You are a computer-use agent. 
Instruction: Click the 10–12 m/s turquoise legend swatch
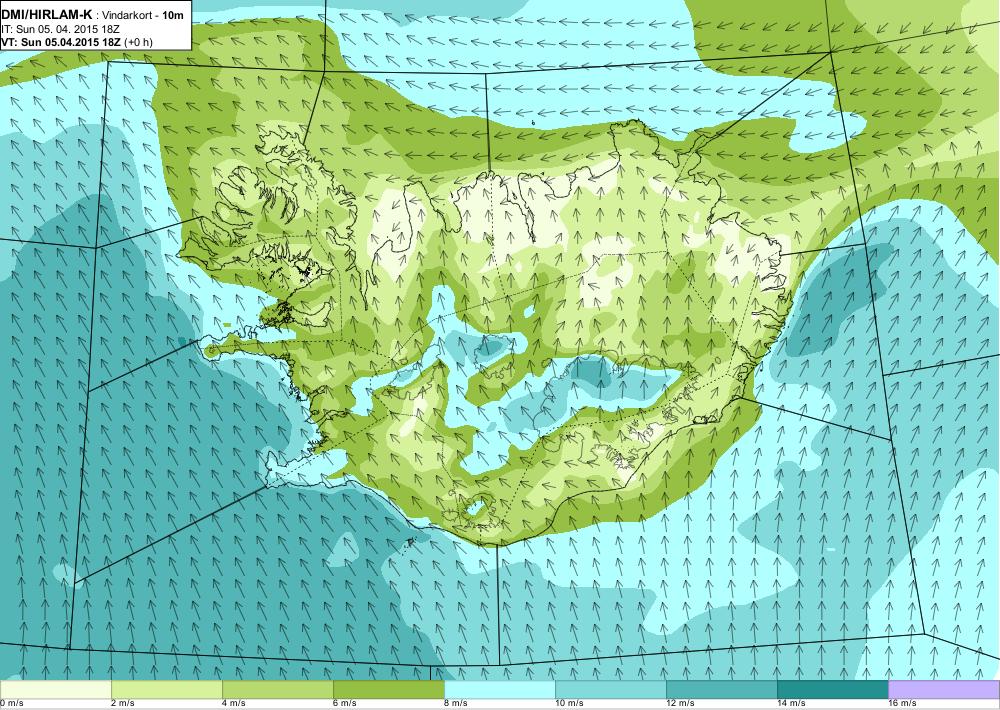click(611, 690)
